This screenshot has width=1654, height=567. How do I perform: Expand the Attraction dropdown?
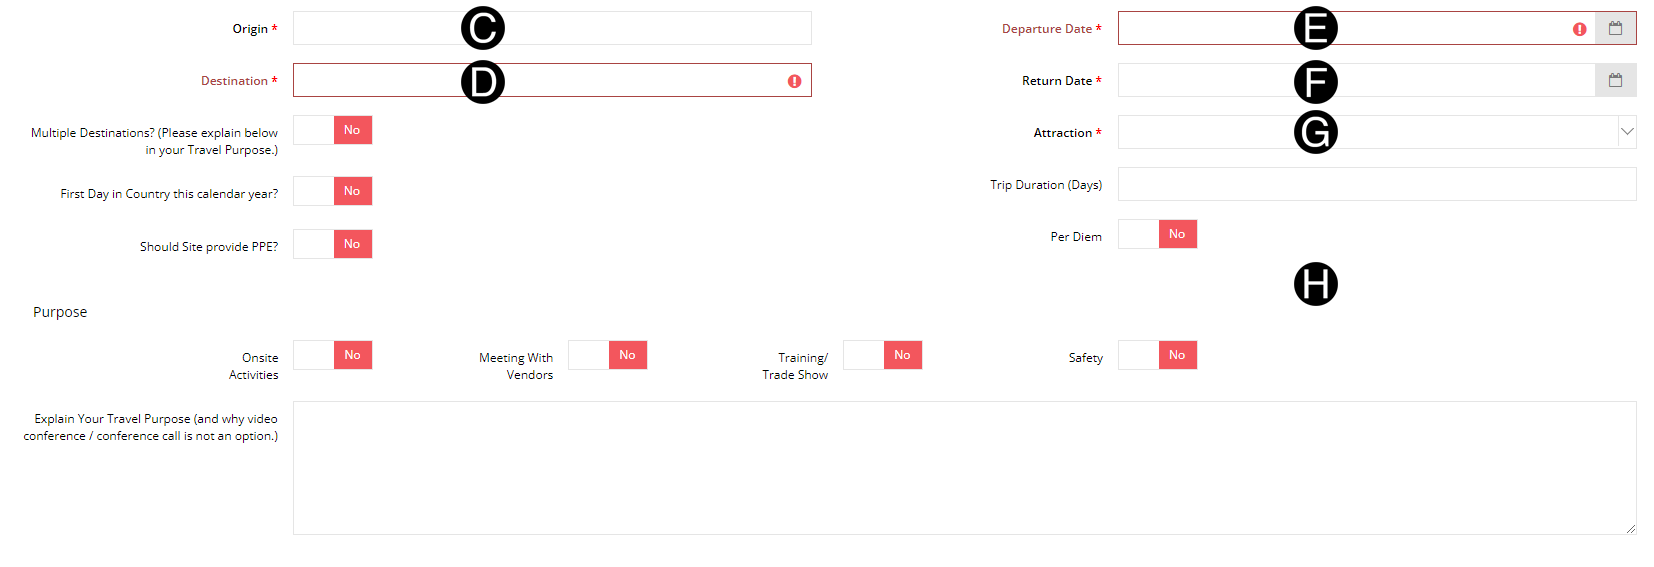(1626, 132)
